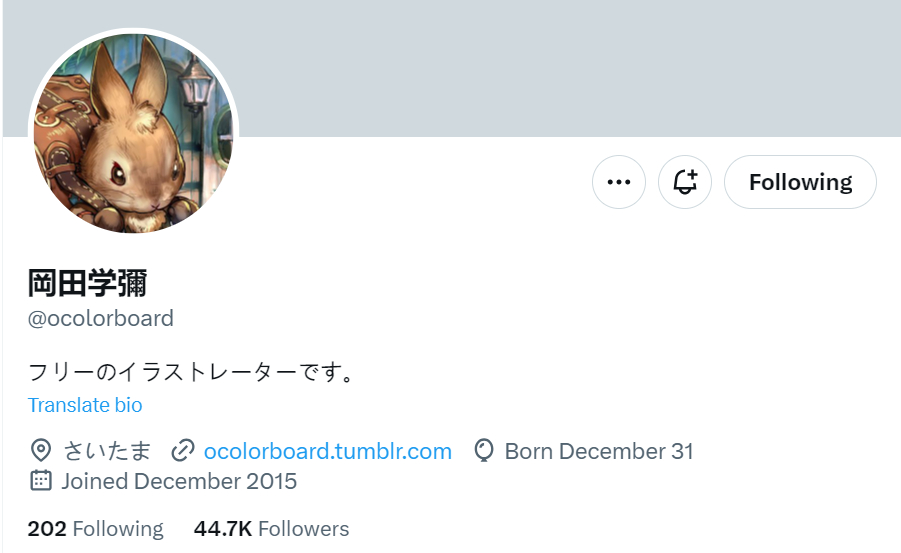901x553 pixels.
Task: Open the three-dot more options menu
Action: click(619, 182)
